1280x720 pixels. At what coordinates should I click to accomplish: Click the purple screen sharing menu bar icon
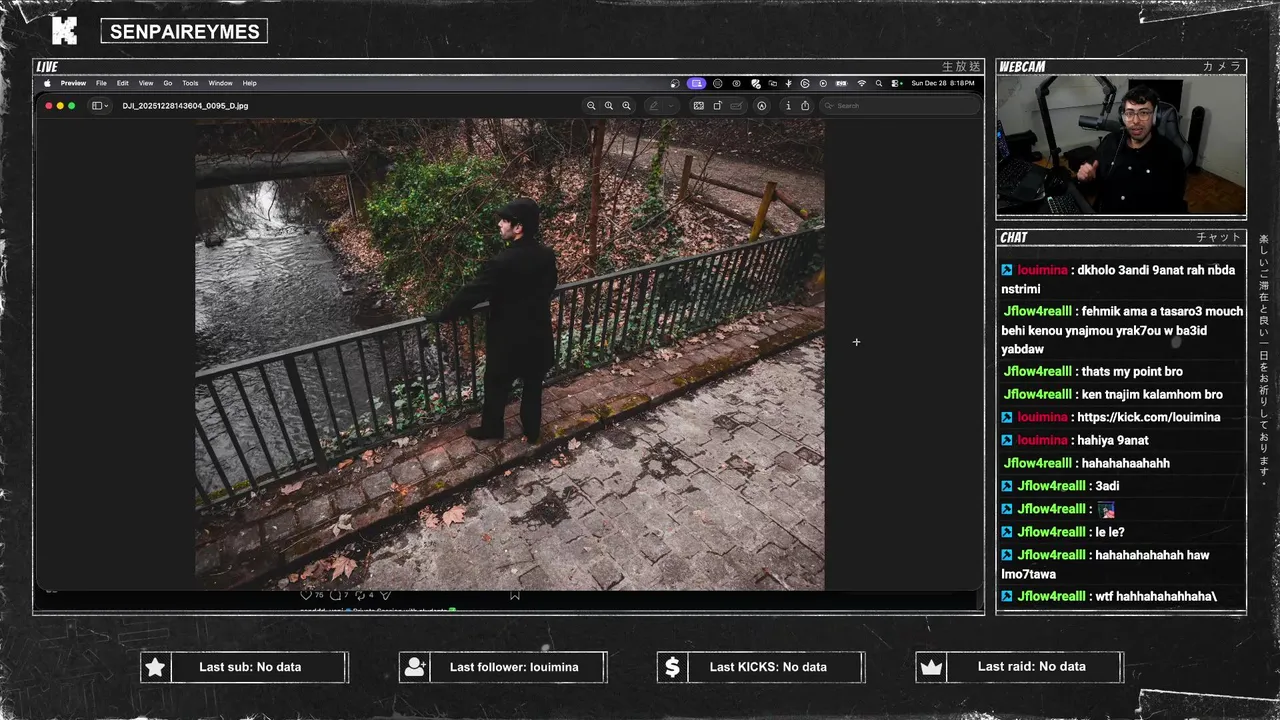[x=697, y=83]
